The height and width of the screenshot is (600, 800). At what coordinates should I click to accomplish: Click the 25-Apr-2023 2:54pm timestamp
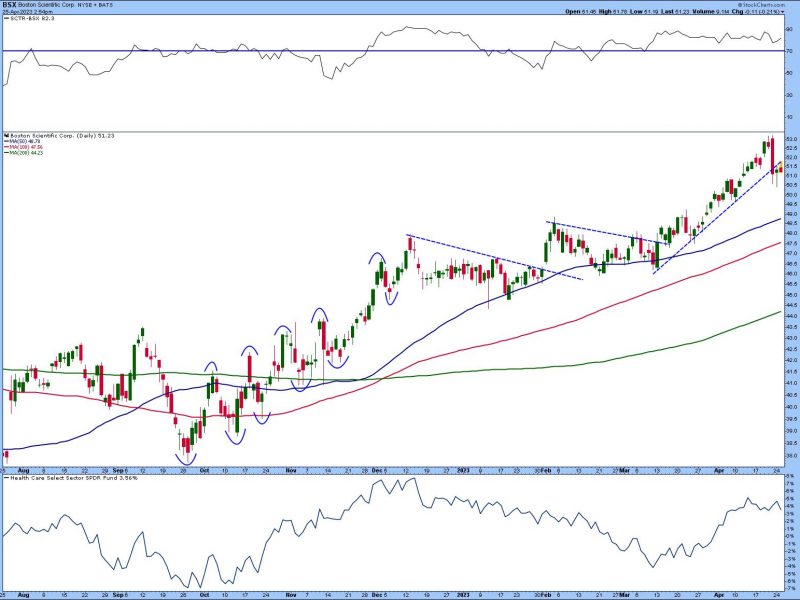[x=28, y=11]
